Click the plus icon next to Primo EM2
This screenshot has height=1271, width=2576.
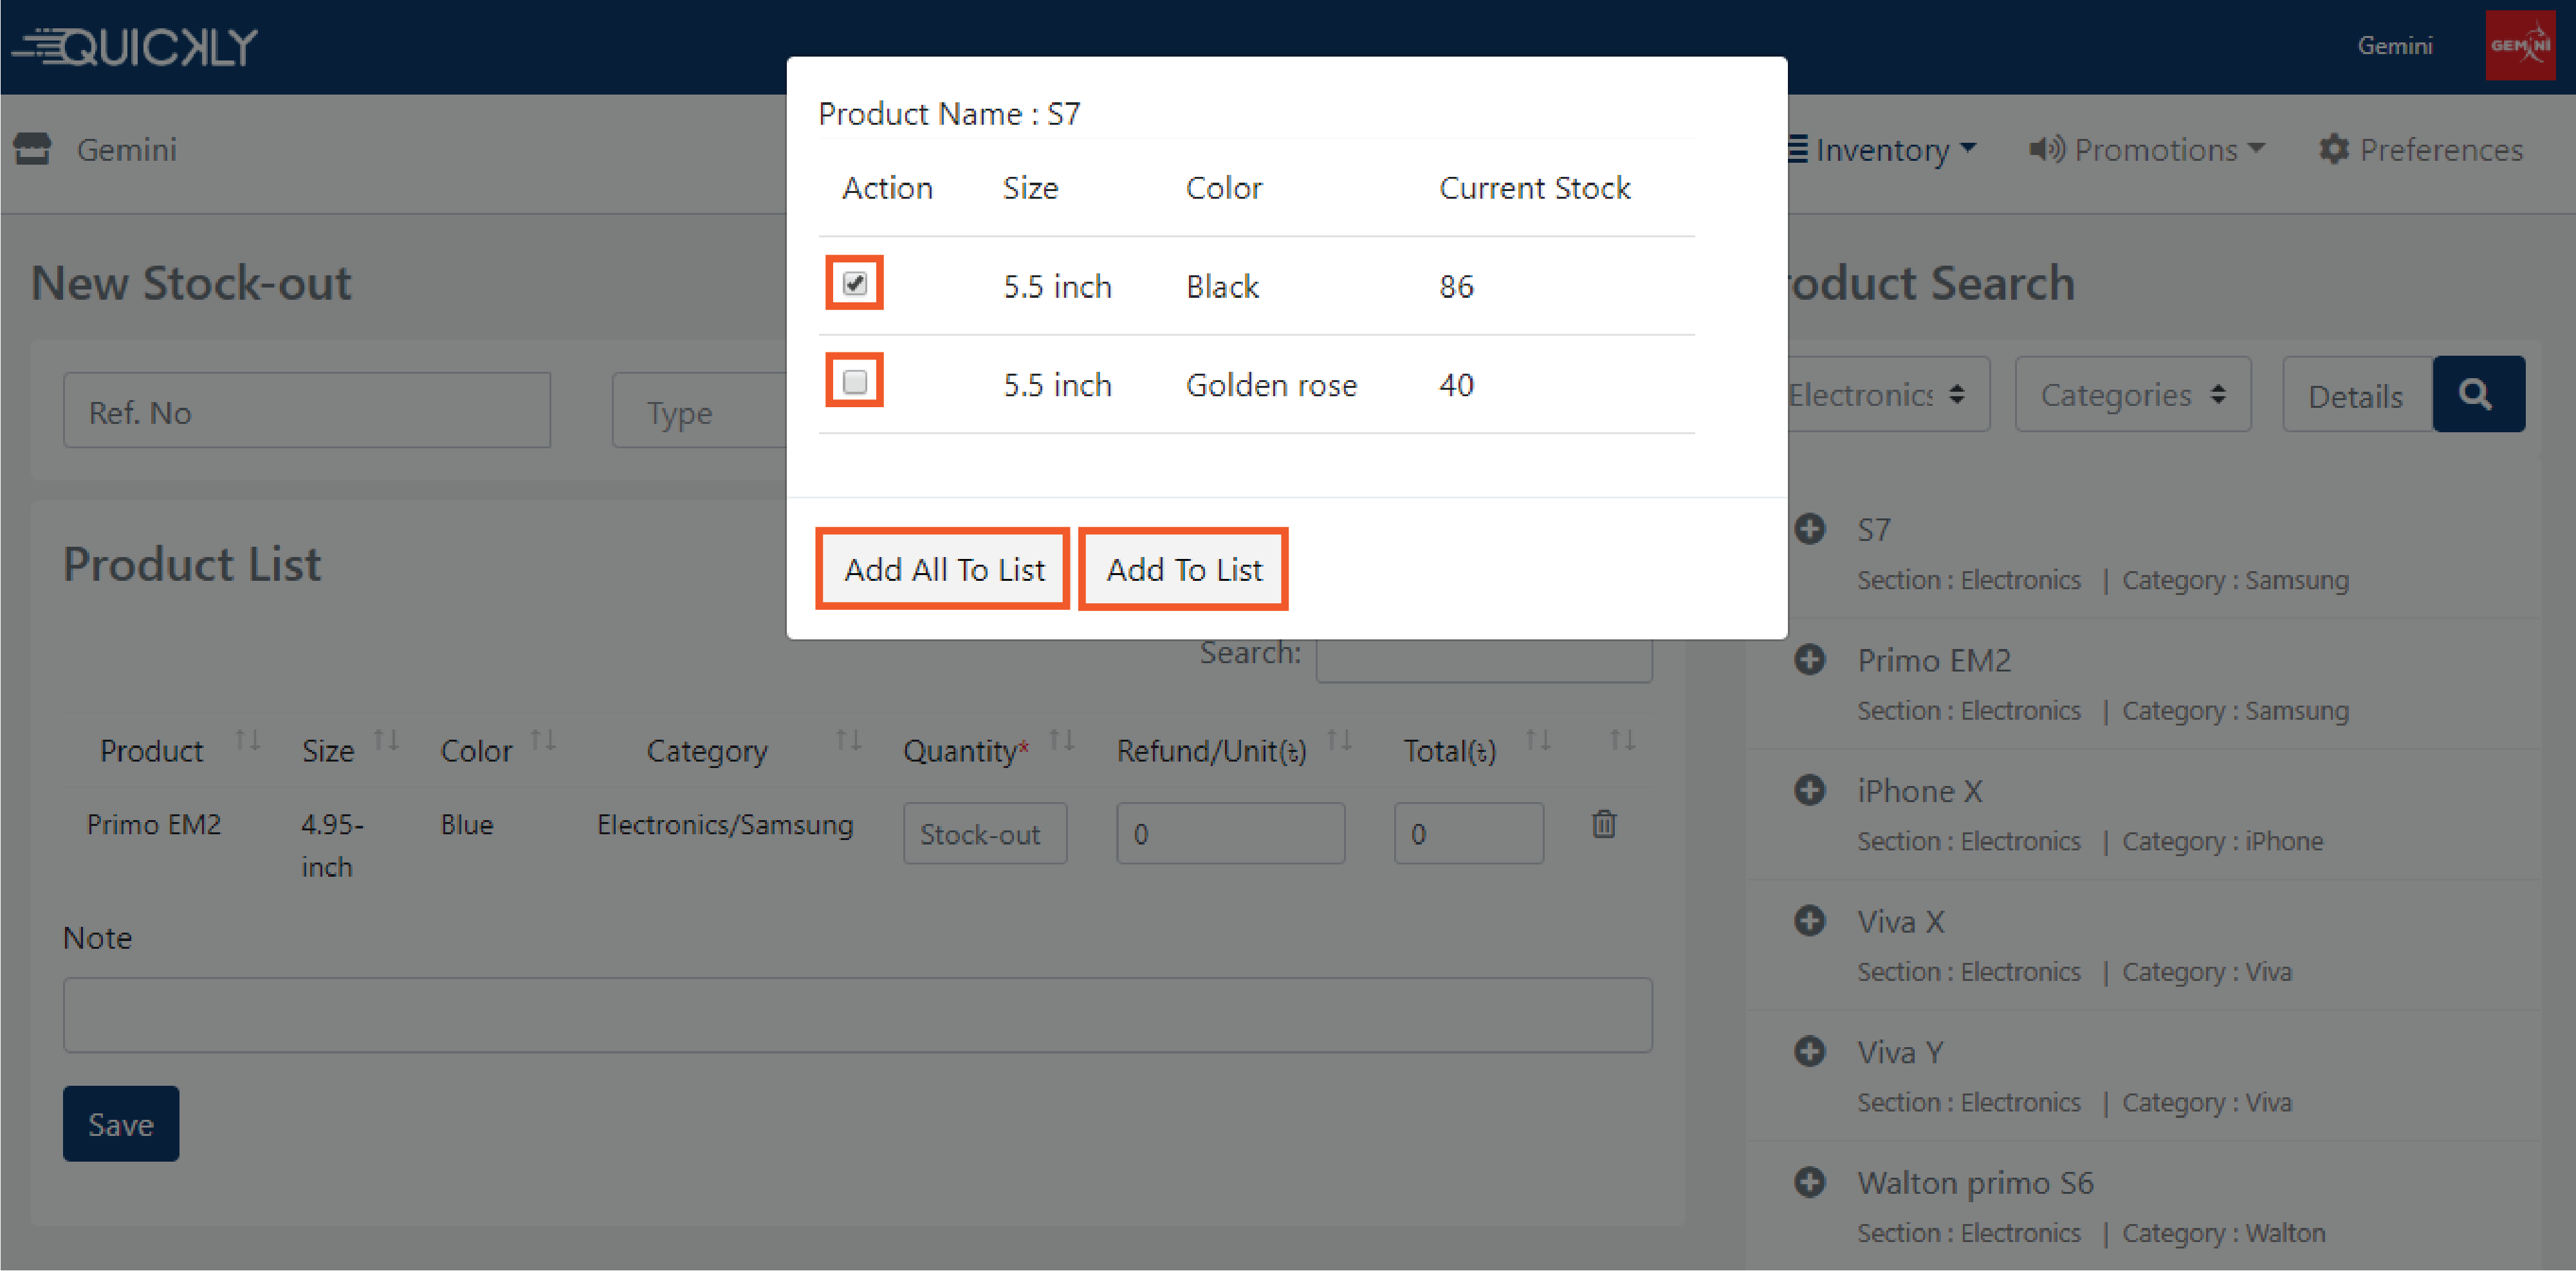click(1809, 660)
